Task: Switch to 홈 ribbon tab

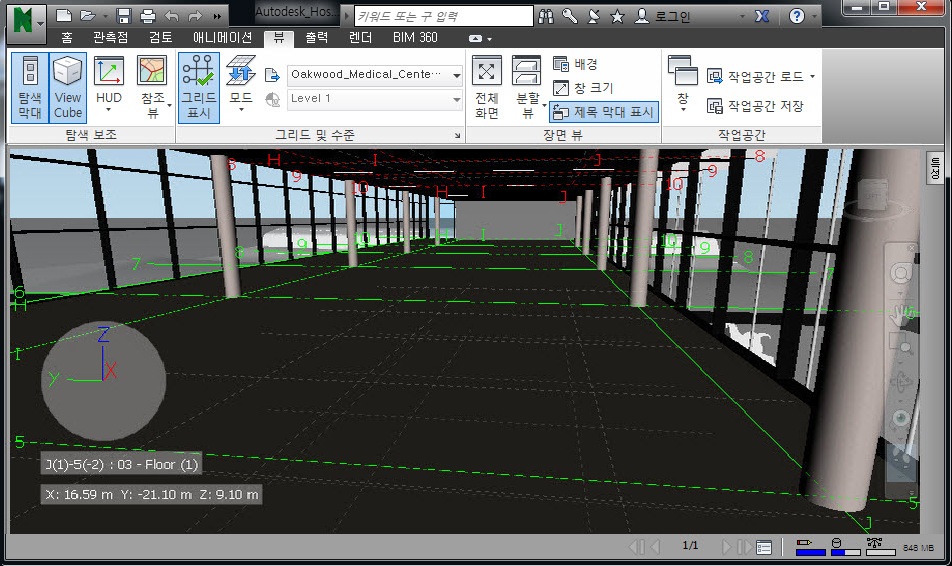Action: pyautogui.click(x=67, y=38)
